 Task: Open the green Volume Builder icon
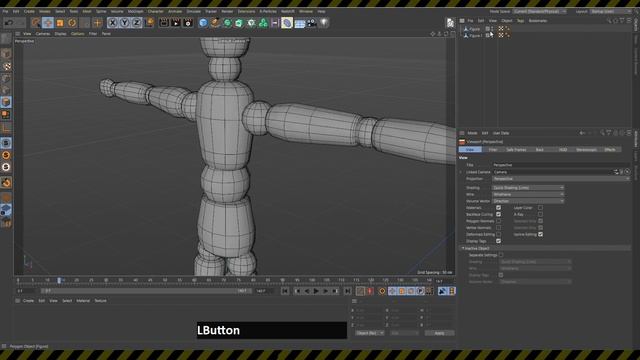click(x=263, y=23)
